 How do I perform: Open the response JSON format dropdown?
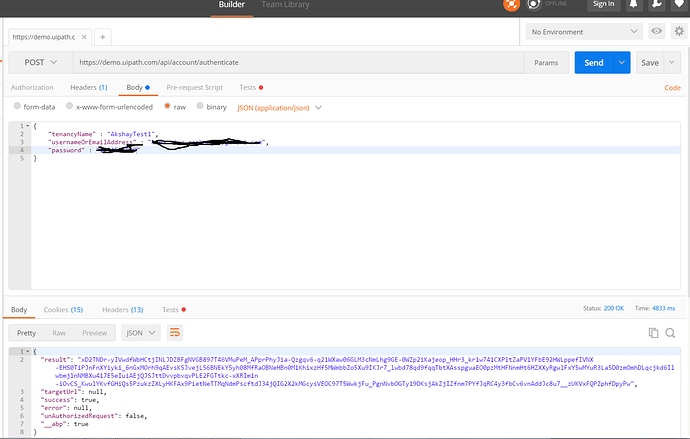click(141, 333)
